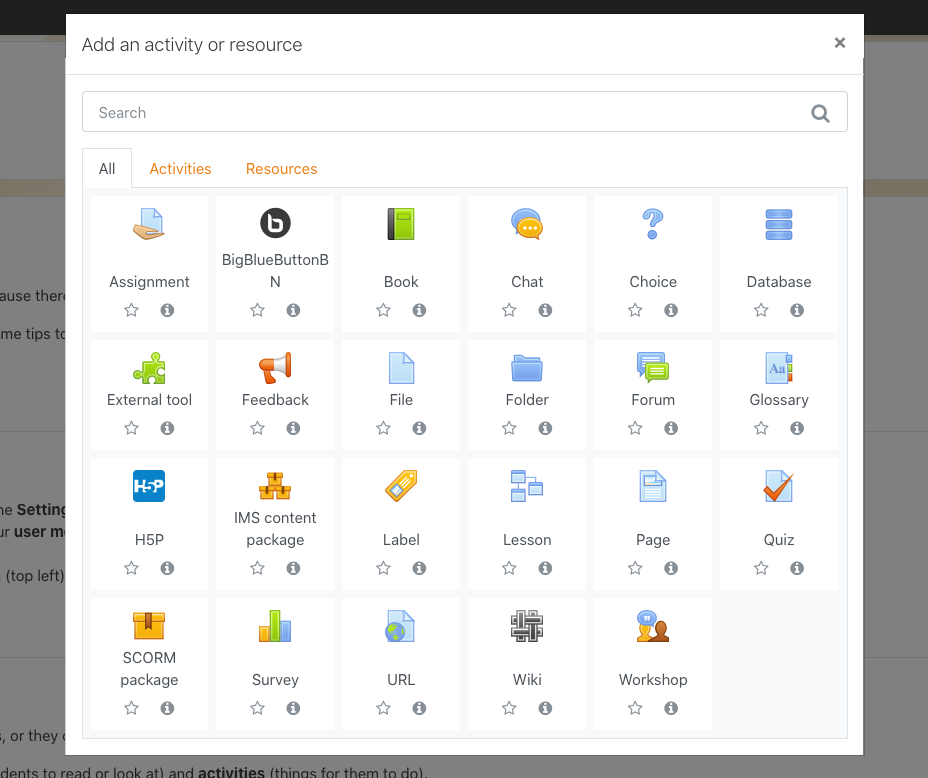Pick the Survey bar chart icon
Image resolution: width=928 pixels, height=778 pixels.
pyautogui.click(x=275, y=625)
